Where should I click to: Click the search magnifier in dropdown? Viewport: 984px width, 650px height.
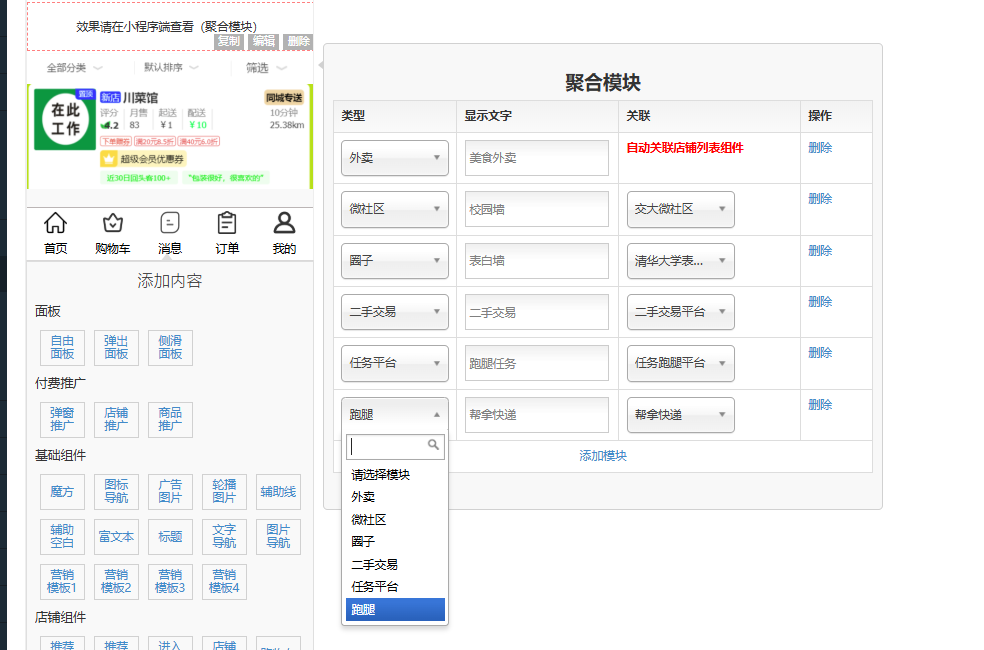[433, 445]
